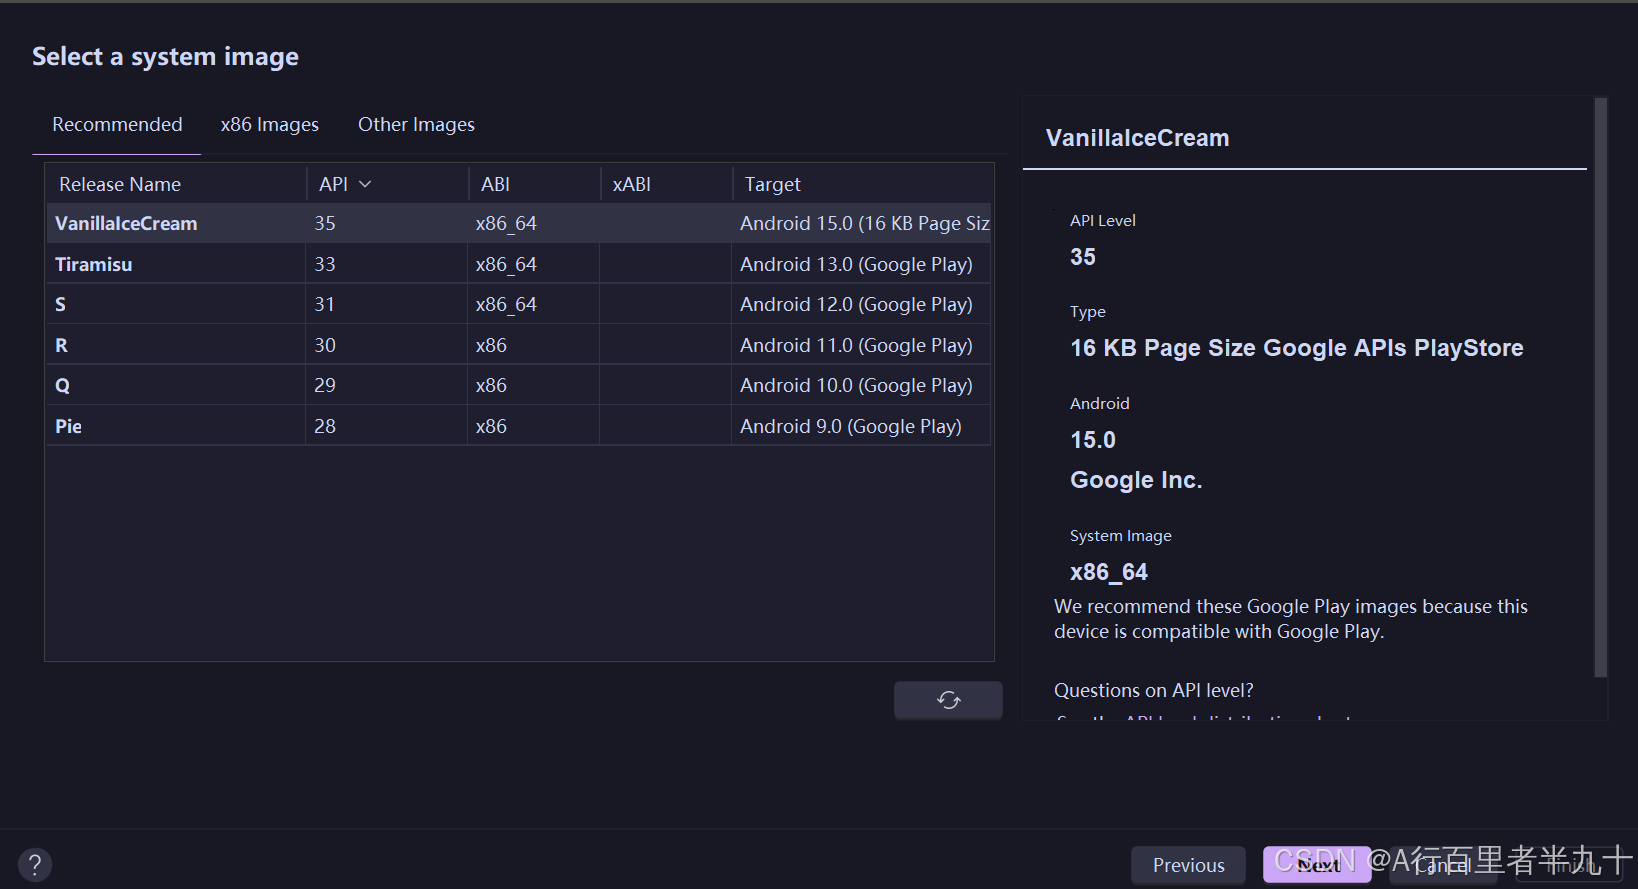Click the VanillaIceCream details panel heading
Image resolution: width=1638 pixels, height=889 pixels.
coord(1137,138)
